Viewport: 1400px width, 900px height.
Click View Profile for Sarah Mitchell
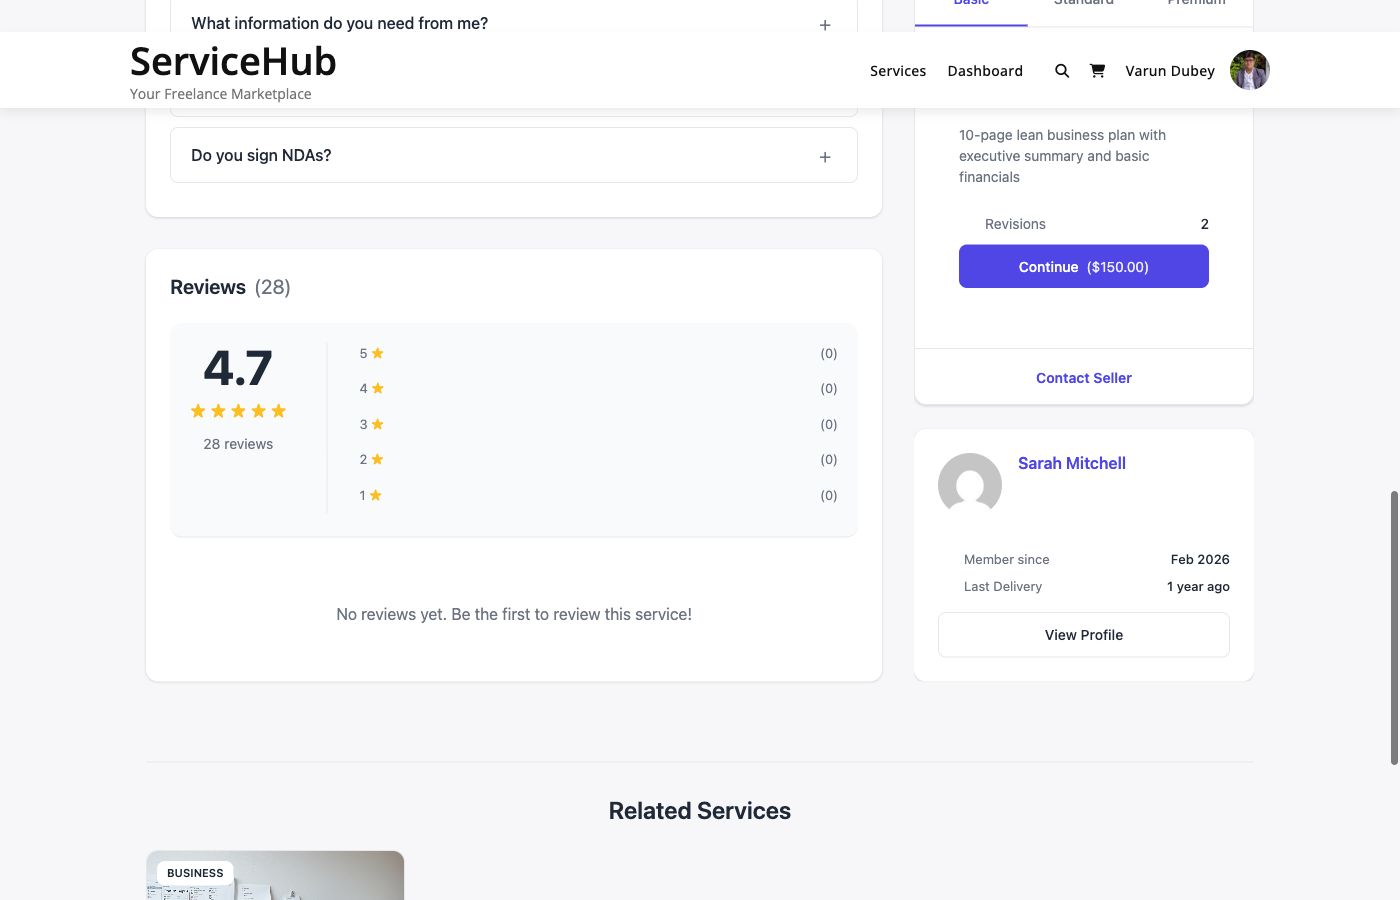1083,634
